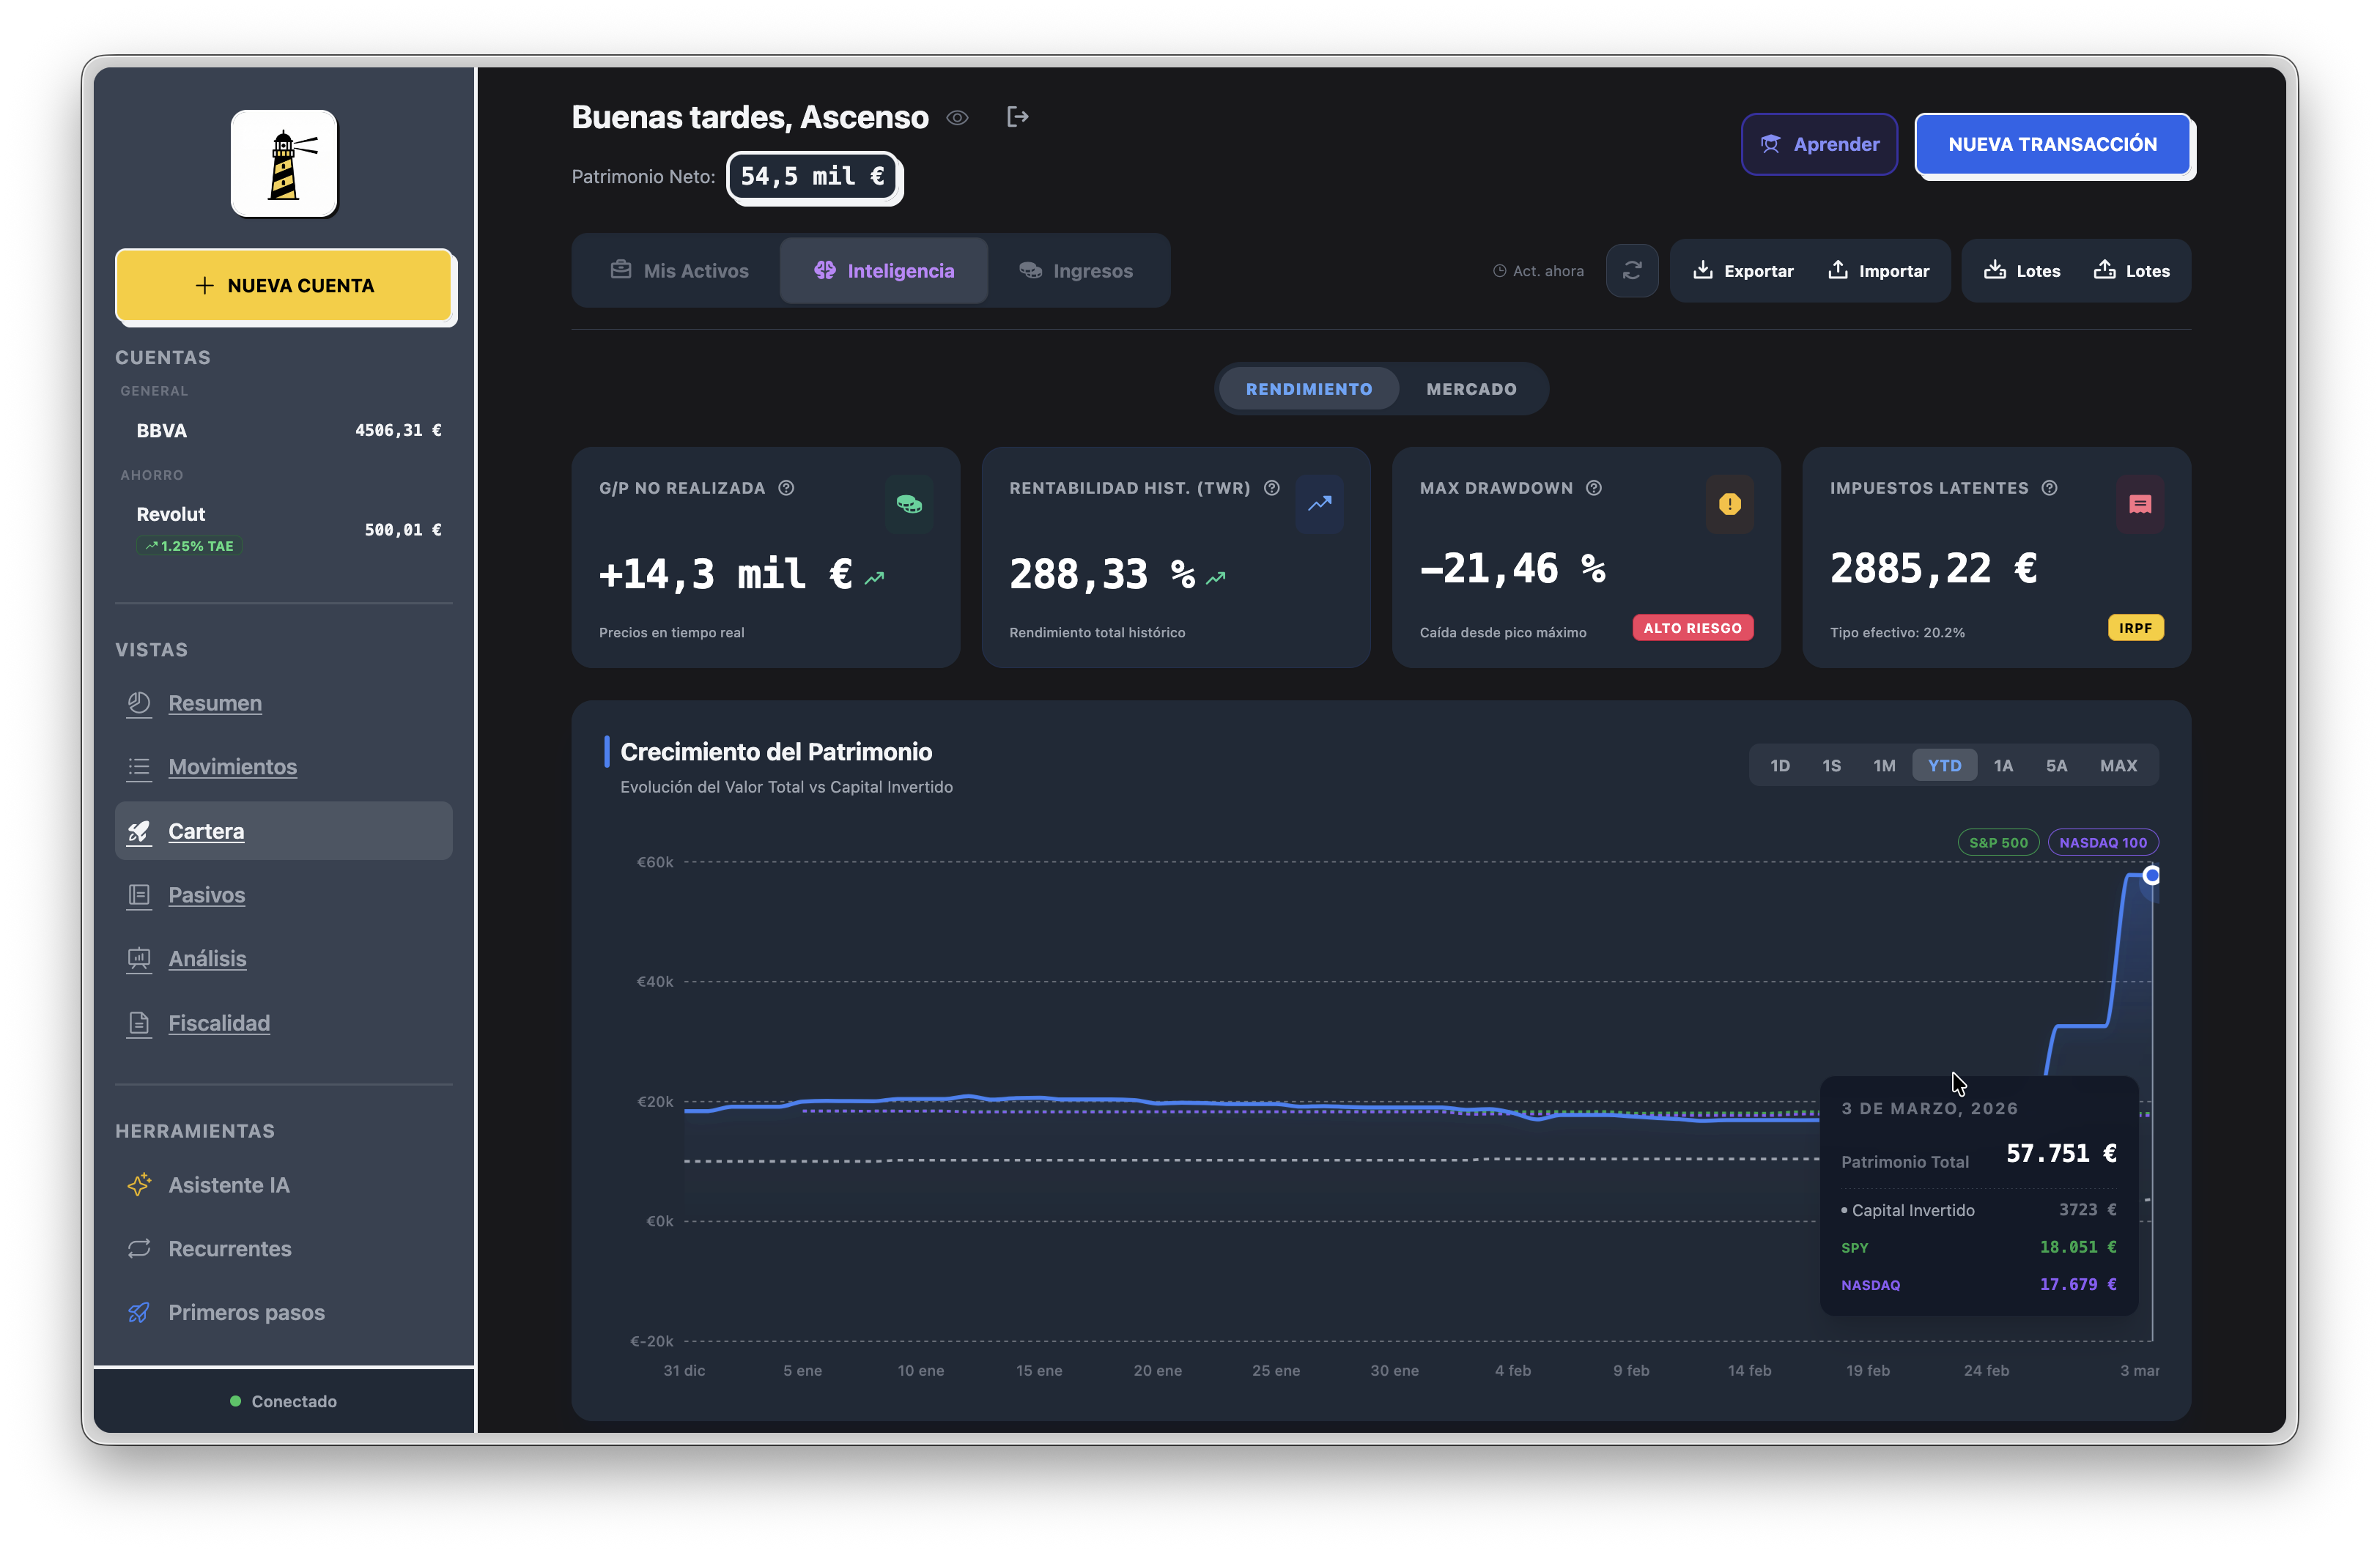Switch to the Mercado segment

point(1470,389)
